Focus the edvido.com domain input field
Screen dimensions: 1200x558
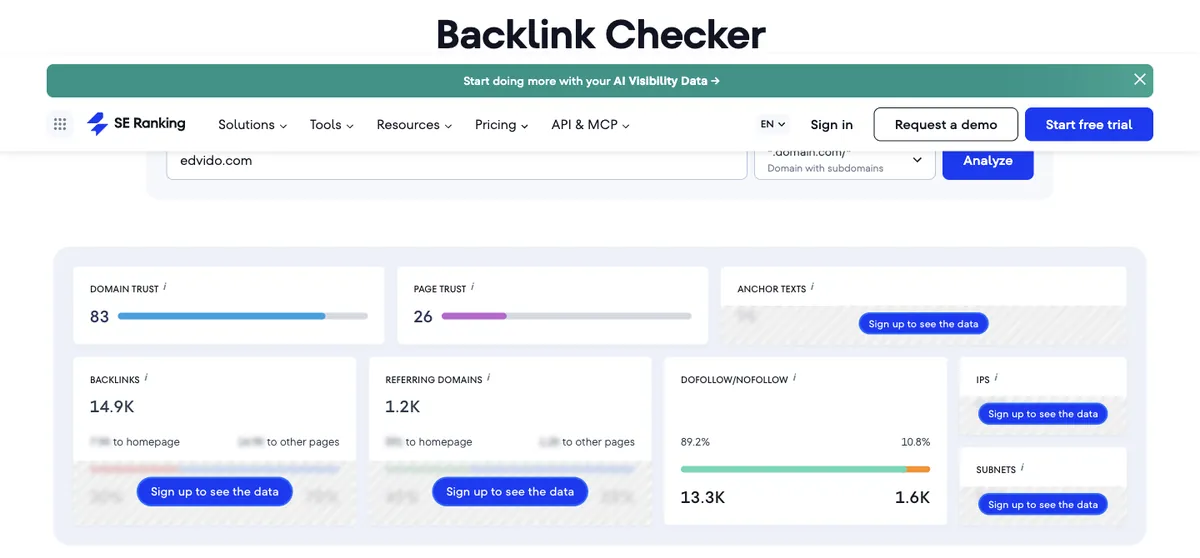pyautogui.click(x=457, y=161)
